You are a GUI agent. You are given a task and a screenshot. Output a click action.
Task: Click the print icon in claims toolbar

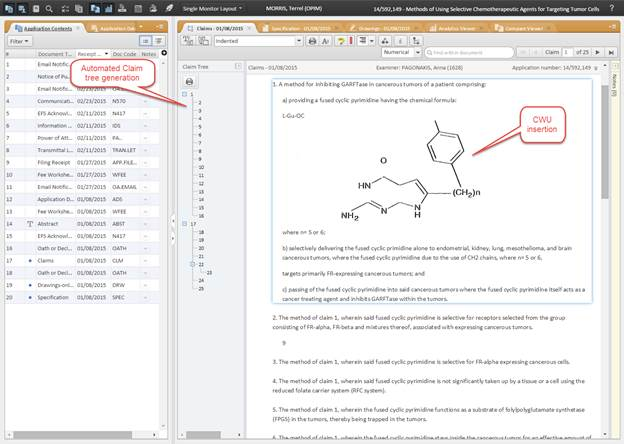[312, 41]
